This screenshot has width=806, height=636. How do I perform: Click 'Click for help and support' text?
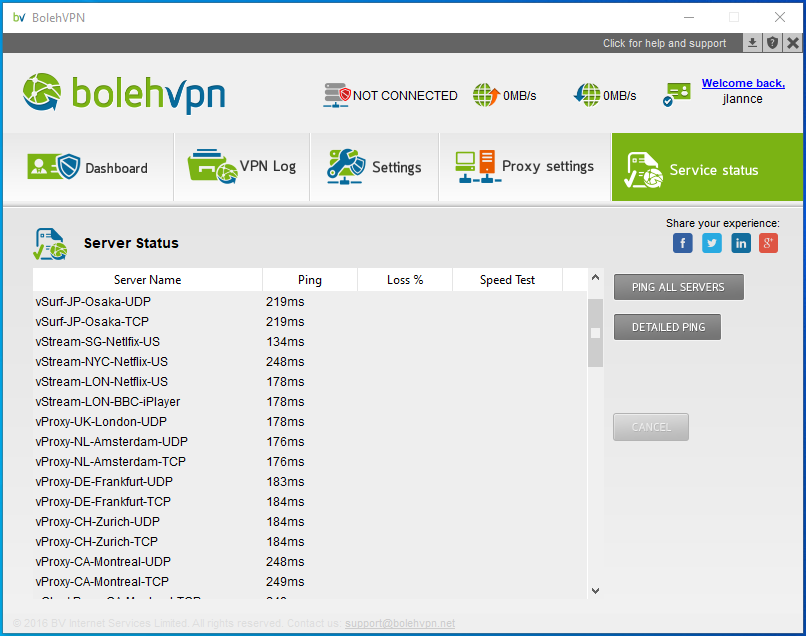(664, 43)
